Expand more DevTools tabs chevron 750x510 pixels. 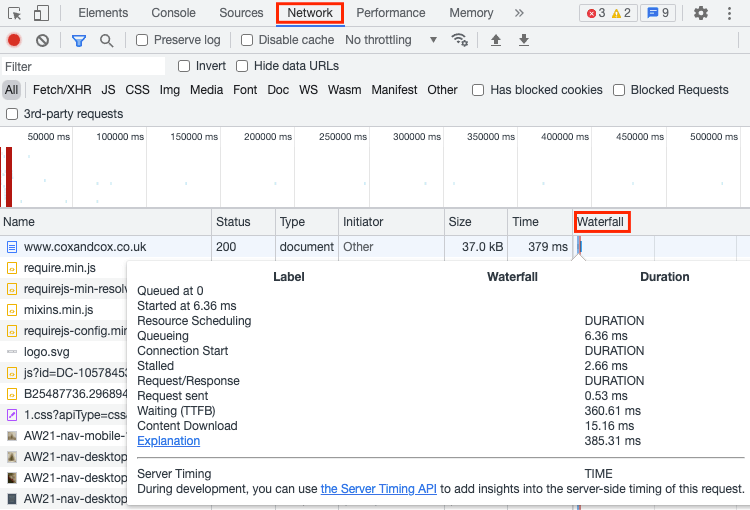(519, 13)
